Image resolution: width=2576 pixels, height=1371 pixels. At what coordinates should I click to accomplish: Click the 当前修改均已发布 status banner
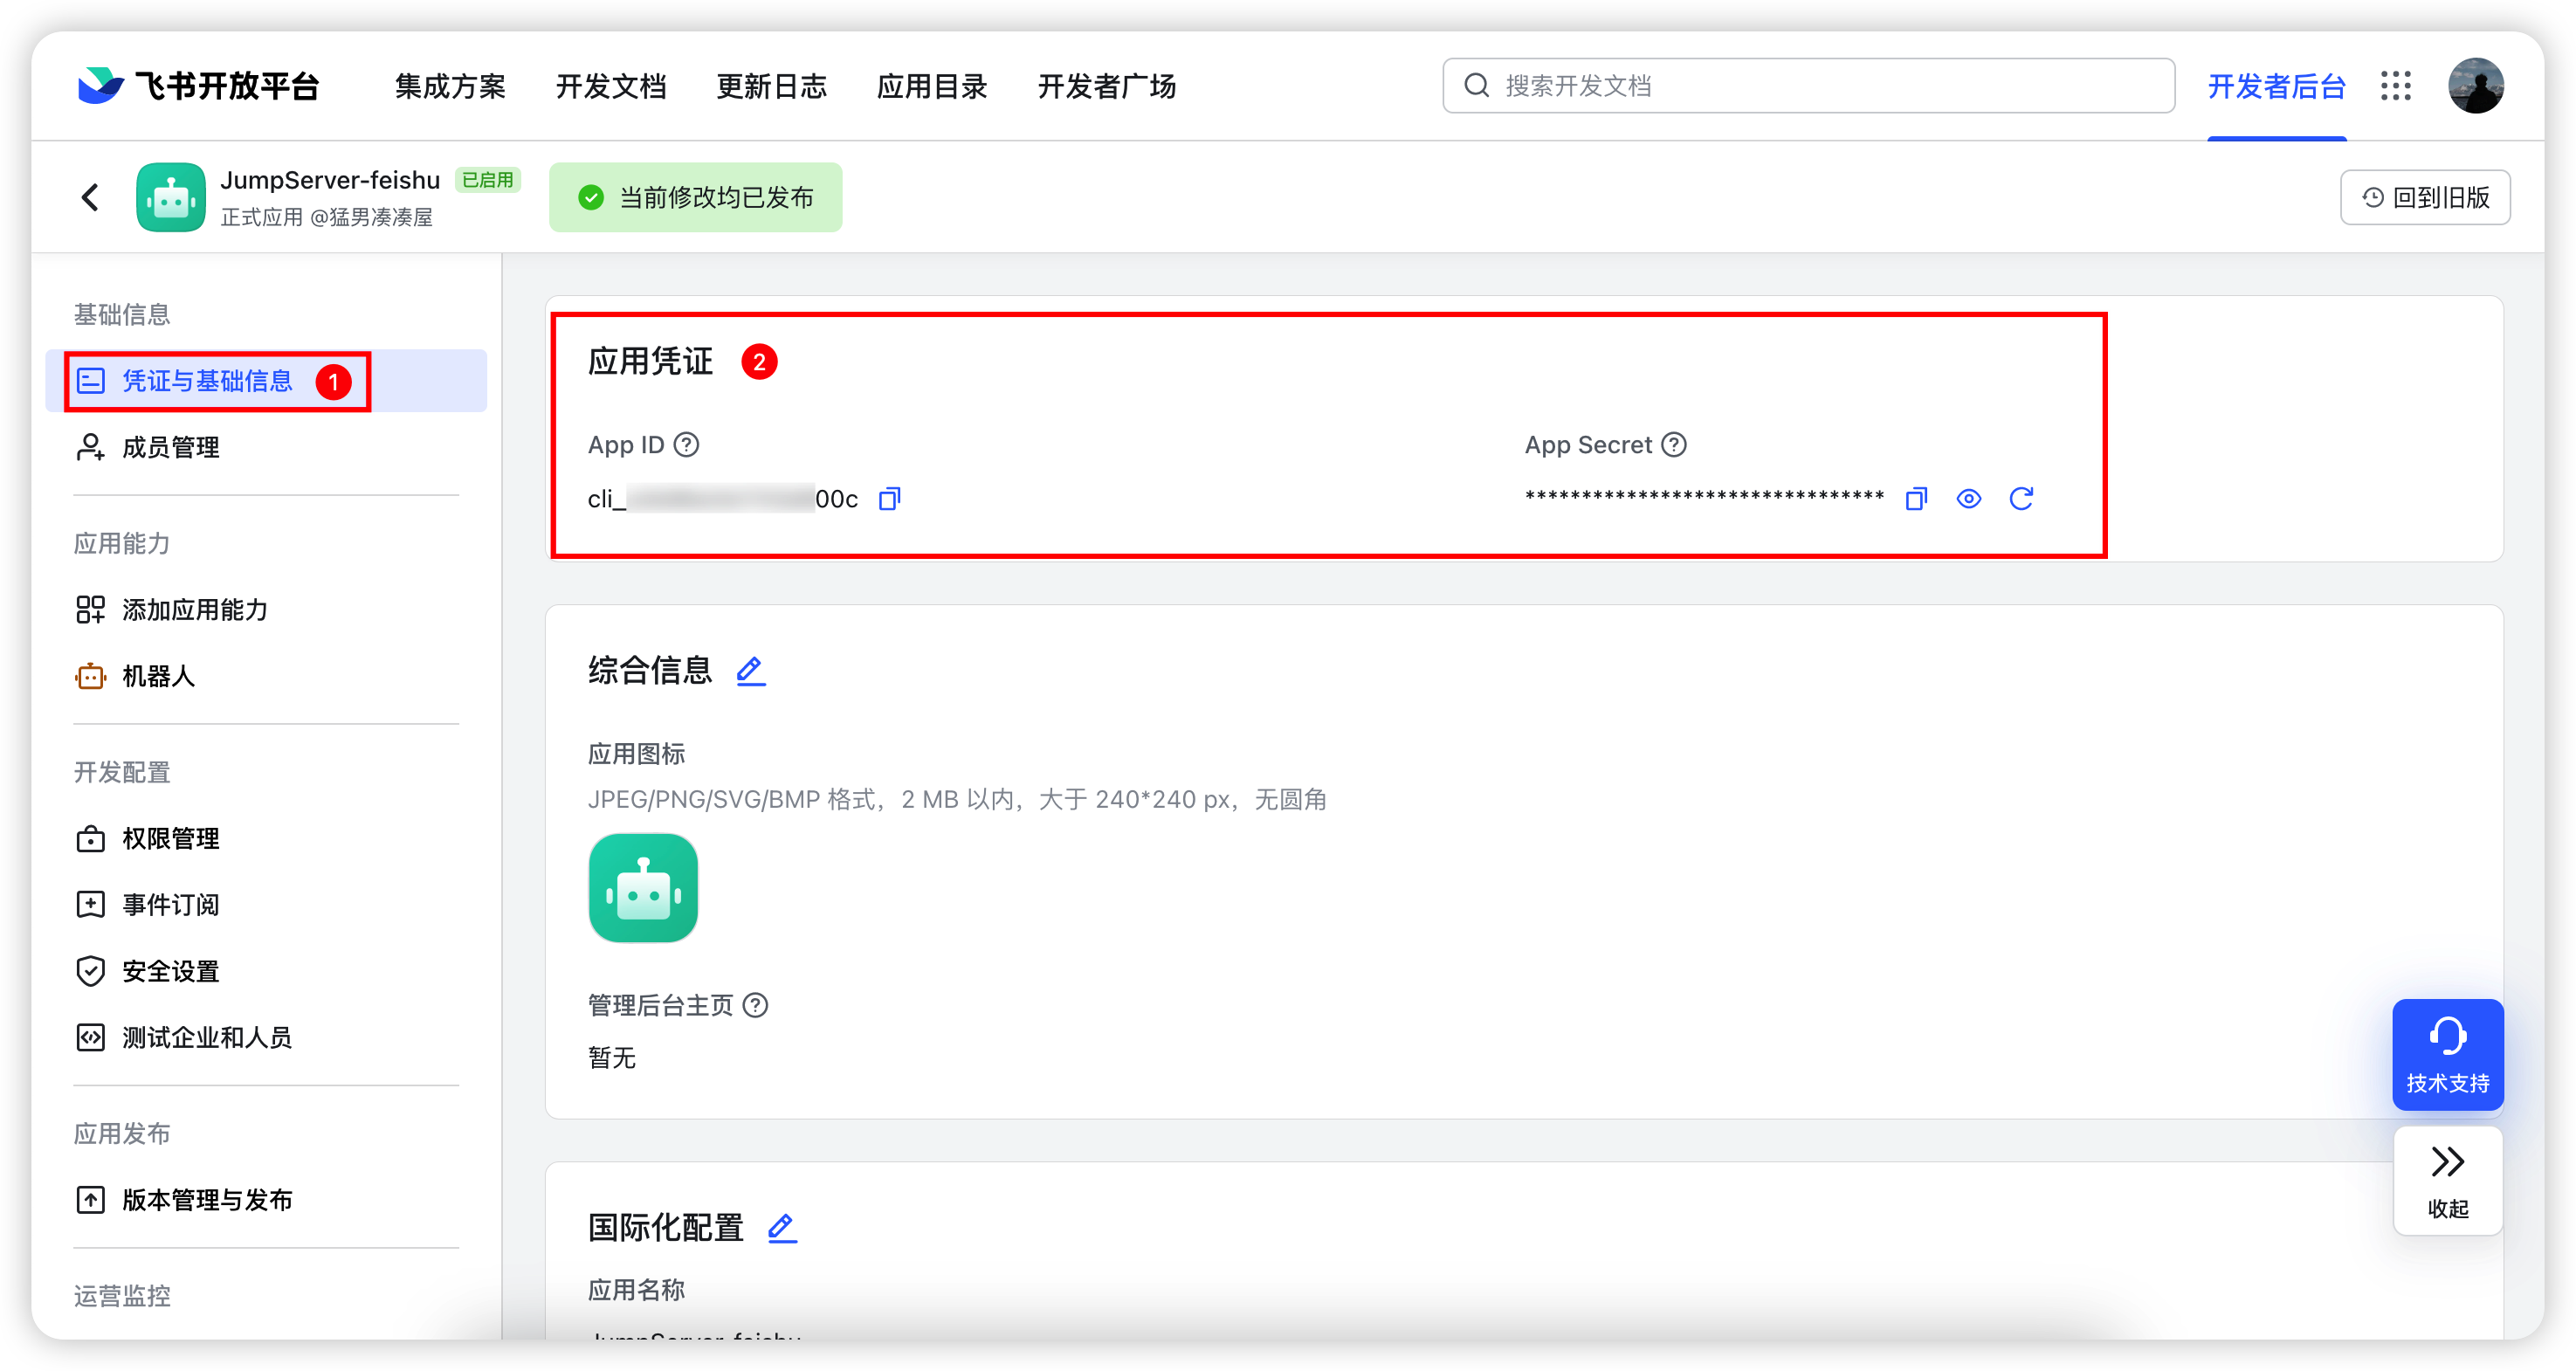click(695, 197)
